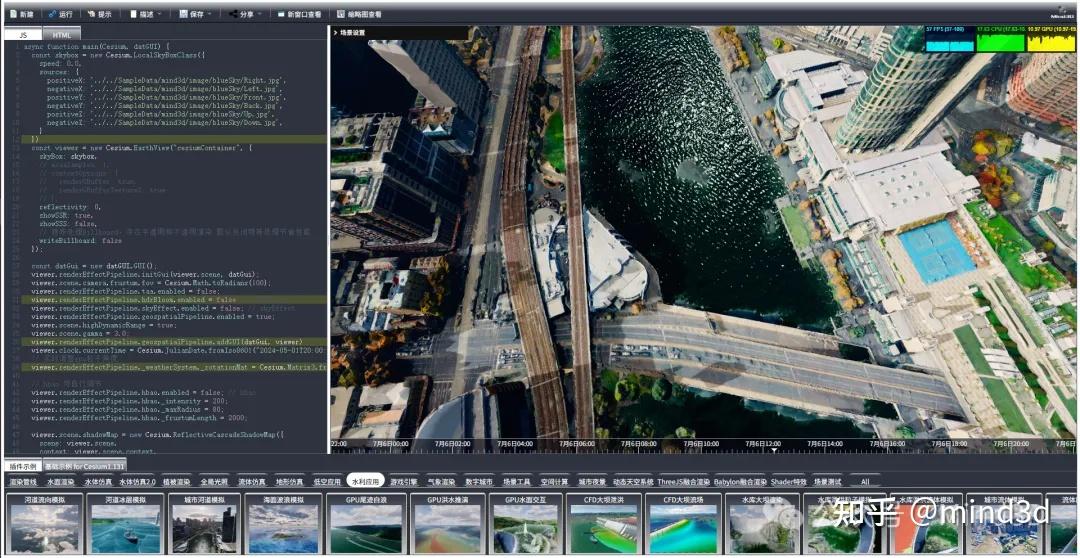Image resolution: width=1080 pixels, height=558 pixels.
Task: Open the 描述 (Description) dropdown
Action: pyautogui.click(x=146, y=14)
